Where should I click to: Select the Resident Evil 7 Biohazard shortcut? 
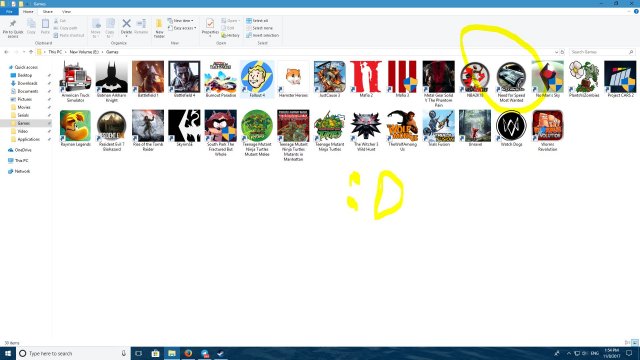click(111, 130)
